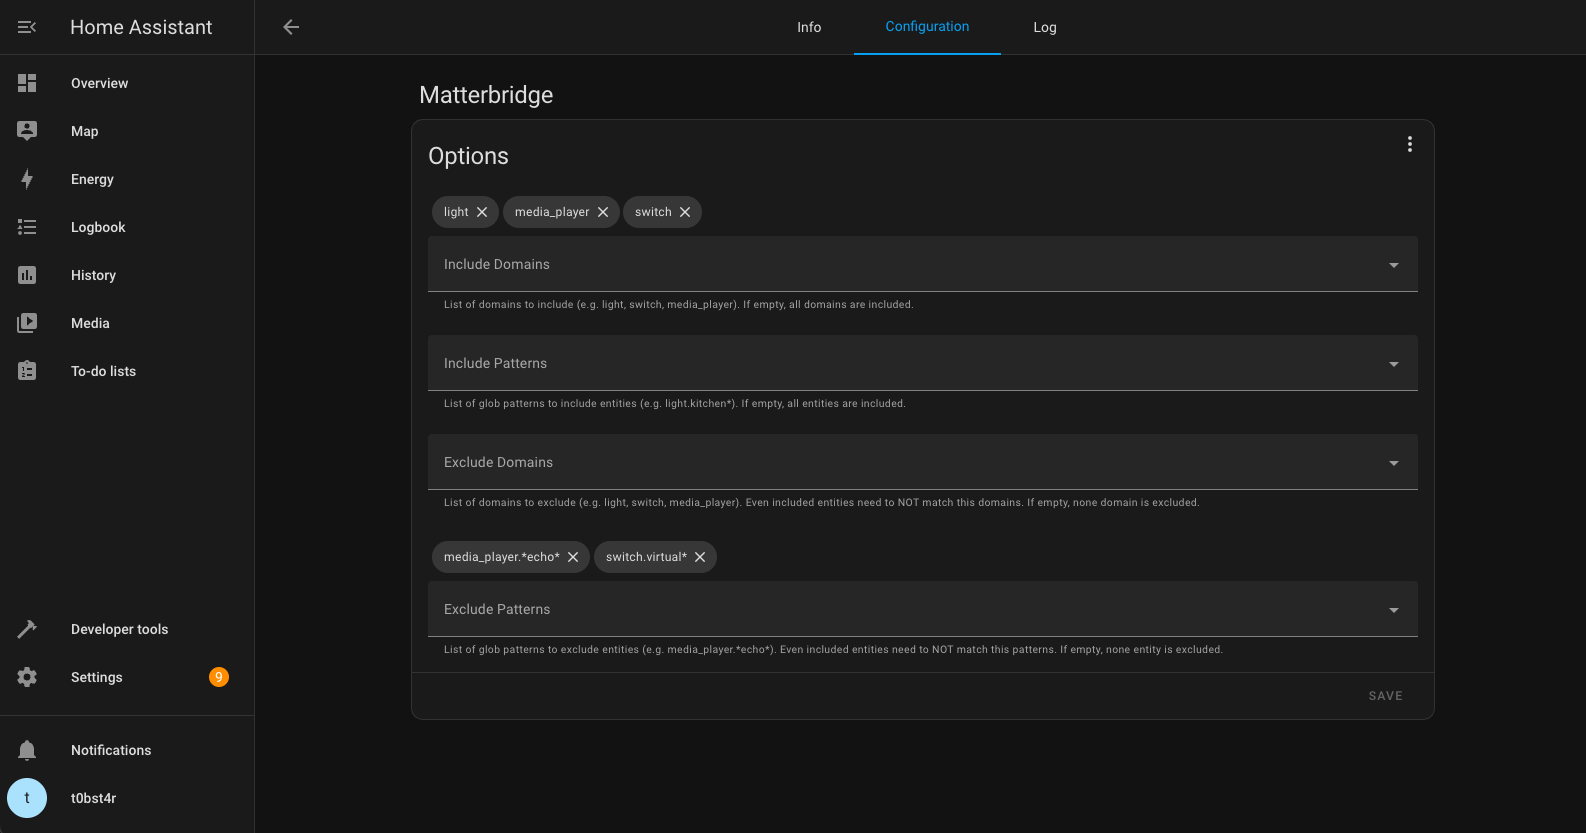
Task: Click the t0bst4r user avatar
Action: click(x=27, y=798)
